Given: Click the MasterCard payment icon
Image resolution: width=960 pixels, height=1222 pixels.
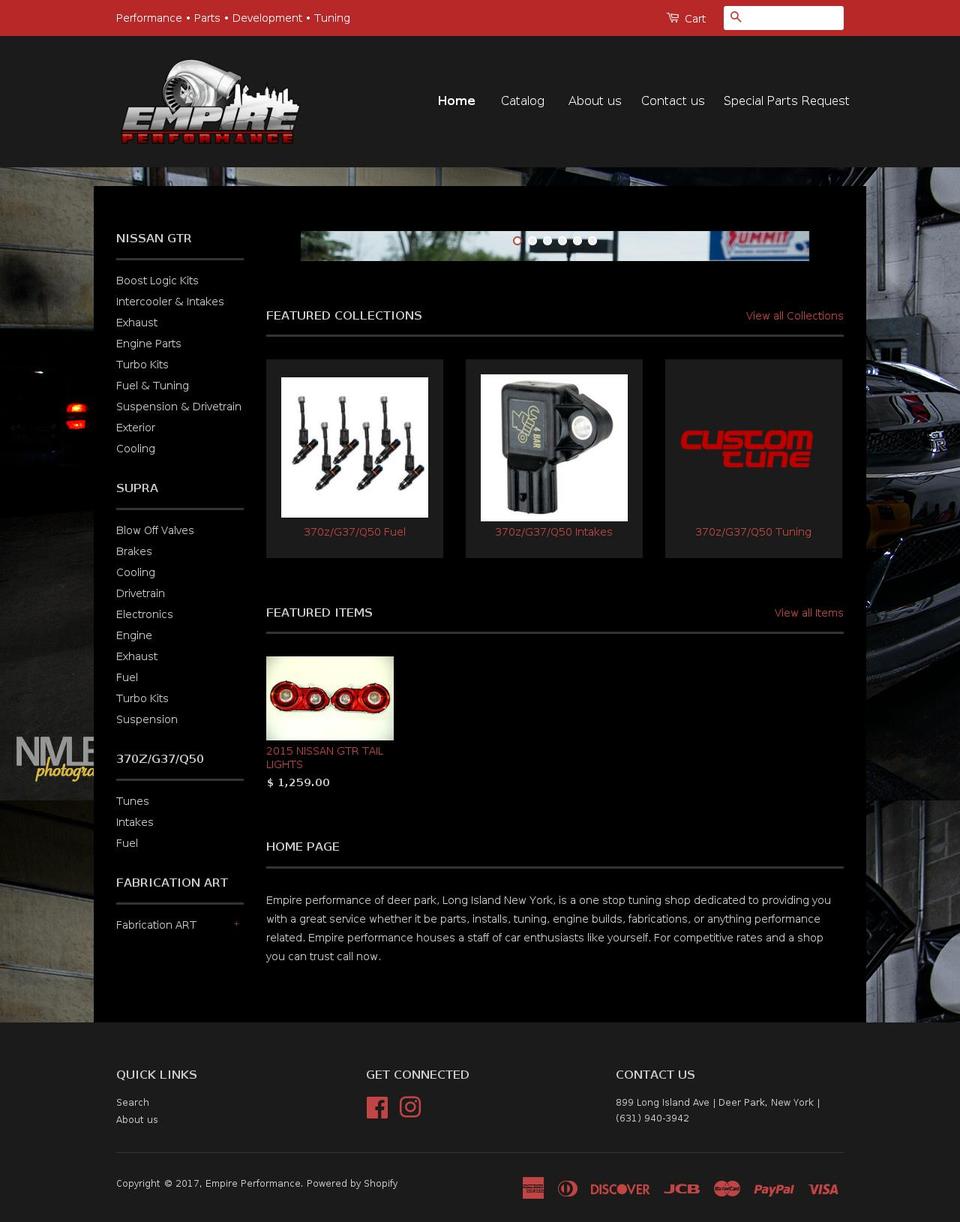Looking at the screenshot, I should [727, 1188].
